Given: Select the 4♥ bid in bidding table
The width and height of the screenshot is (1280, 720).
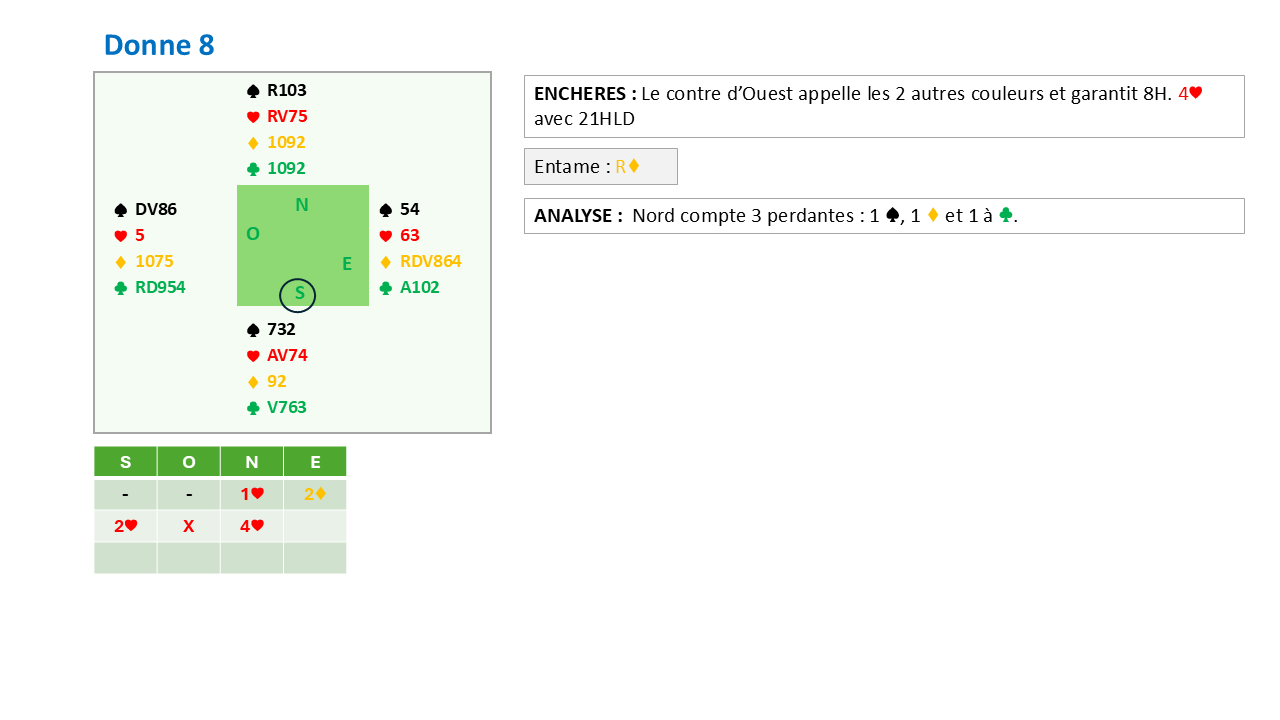Looking at the screenshot, I should (251, 526).
